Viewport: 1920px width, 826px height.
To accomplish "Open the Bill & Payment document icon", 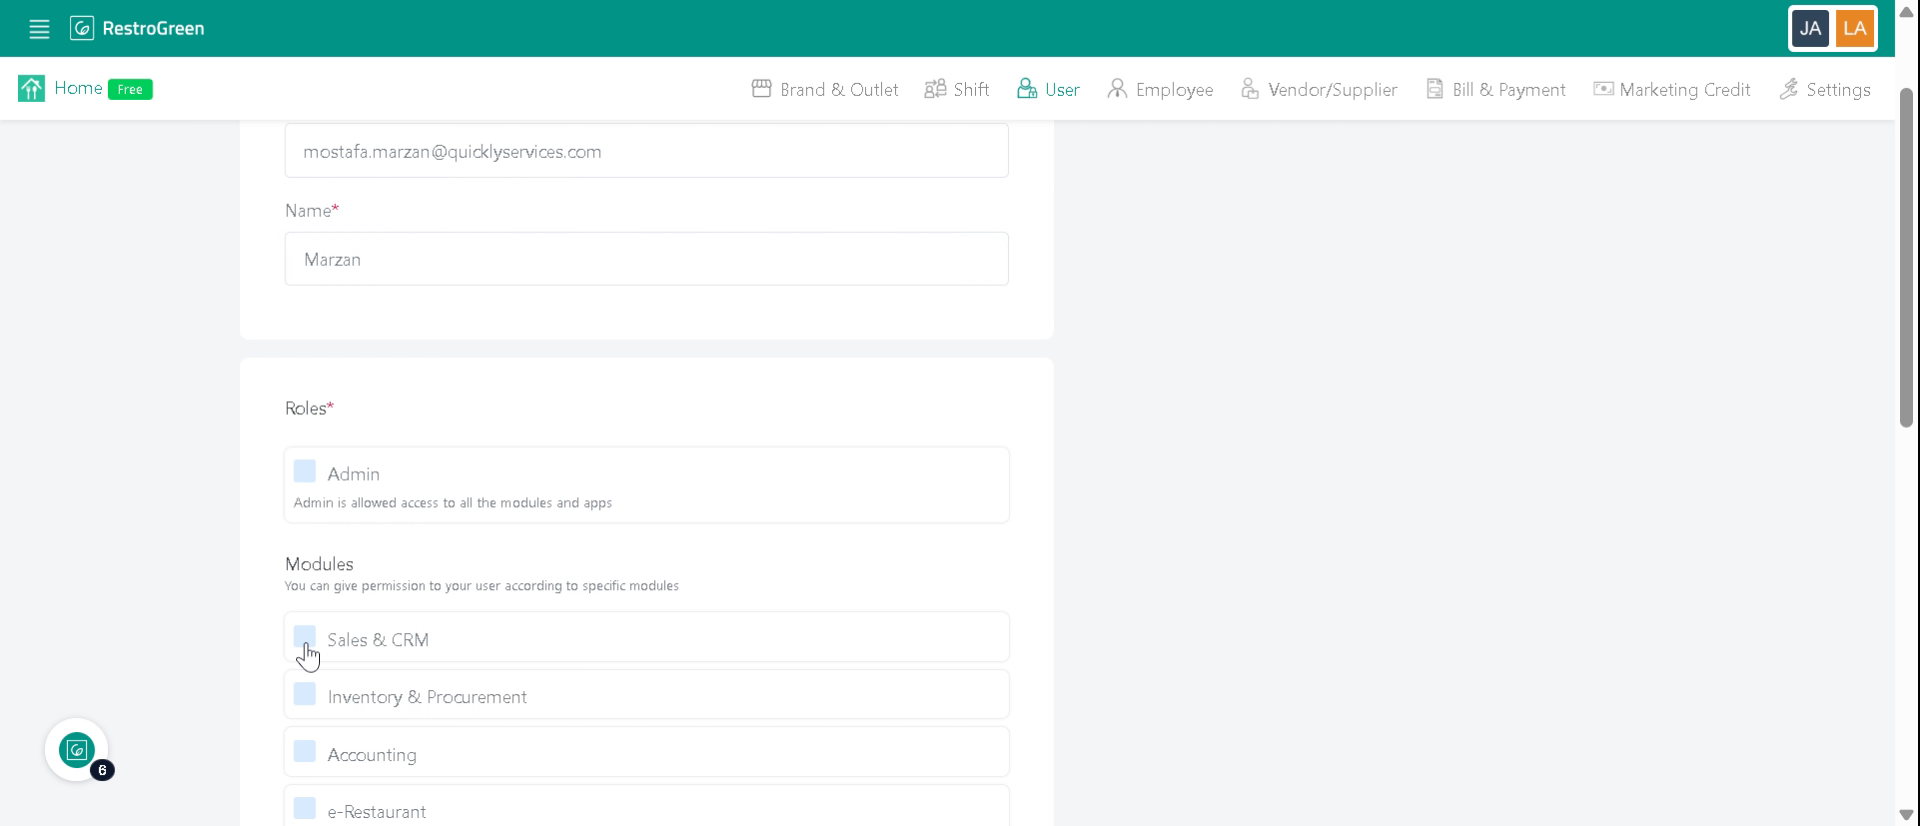I will [x=1435, y=89].
